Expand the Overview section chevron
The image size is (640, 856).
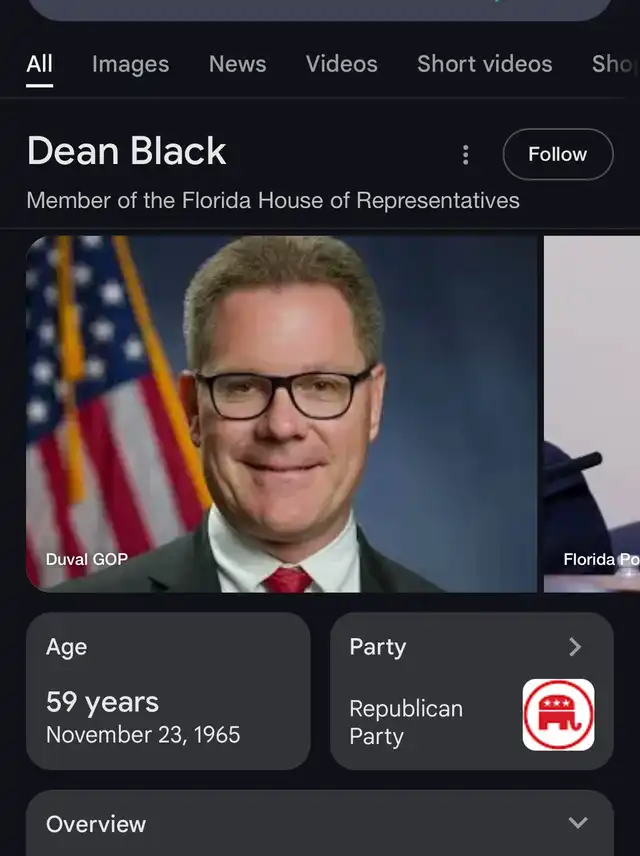[578, 823]
